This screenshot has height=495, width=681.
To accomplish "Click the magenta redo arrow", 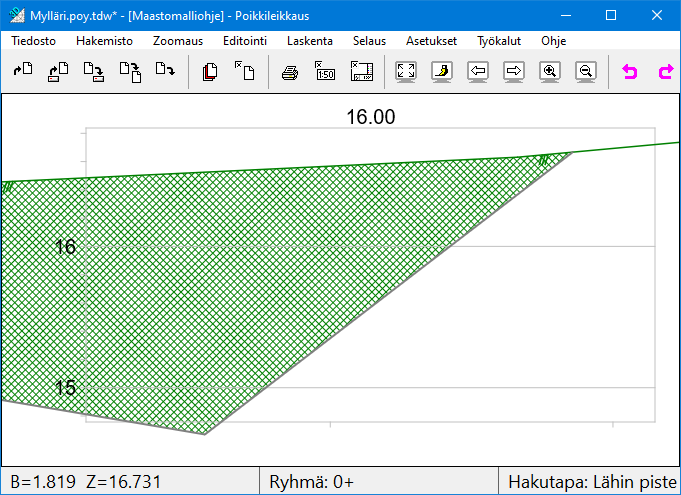I will (x=665, y=72).
